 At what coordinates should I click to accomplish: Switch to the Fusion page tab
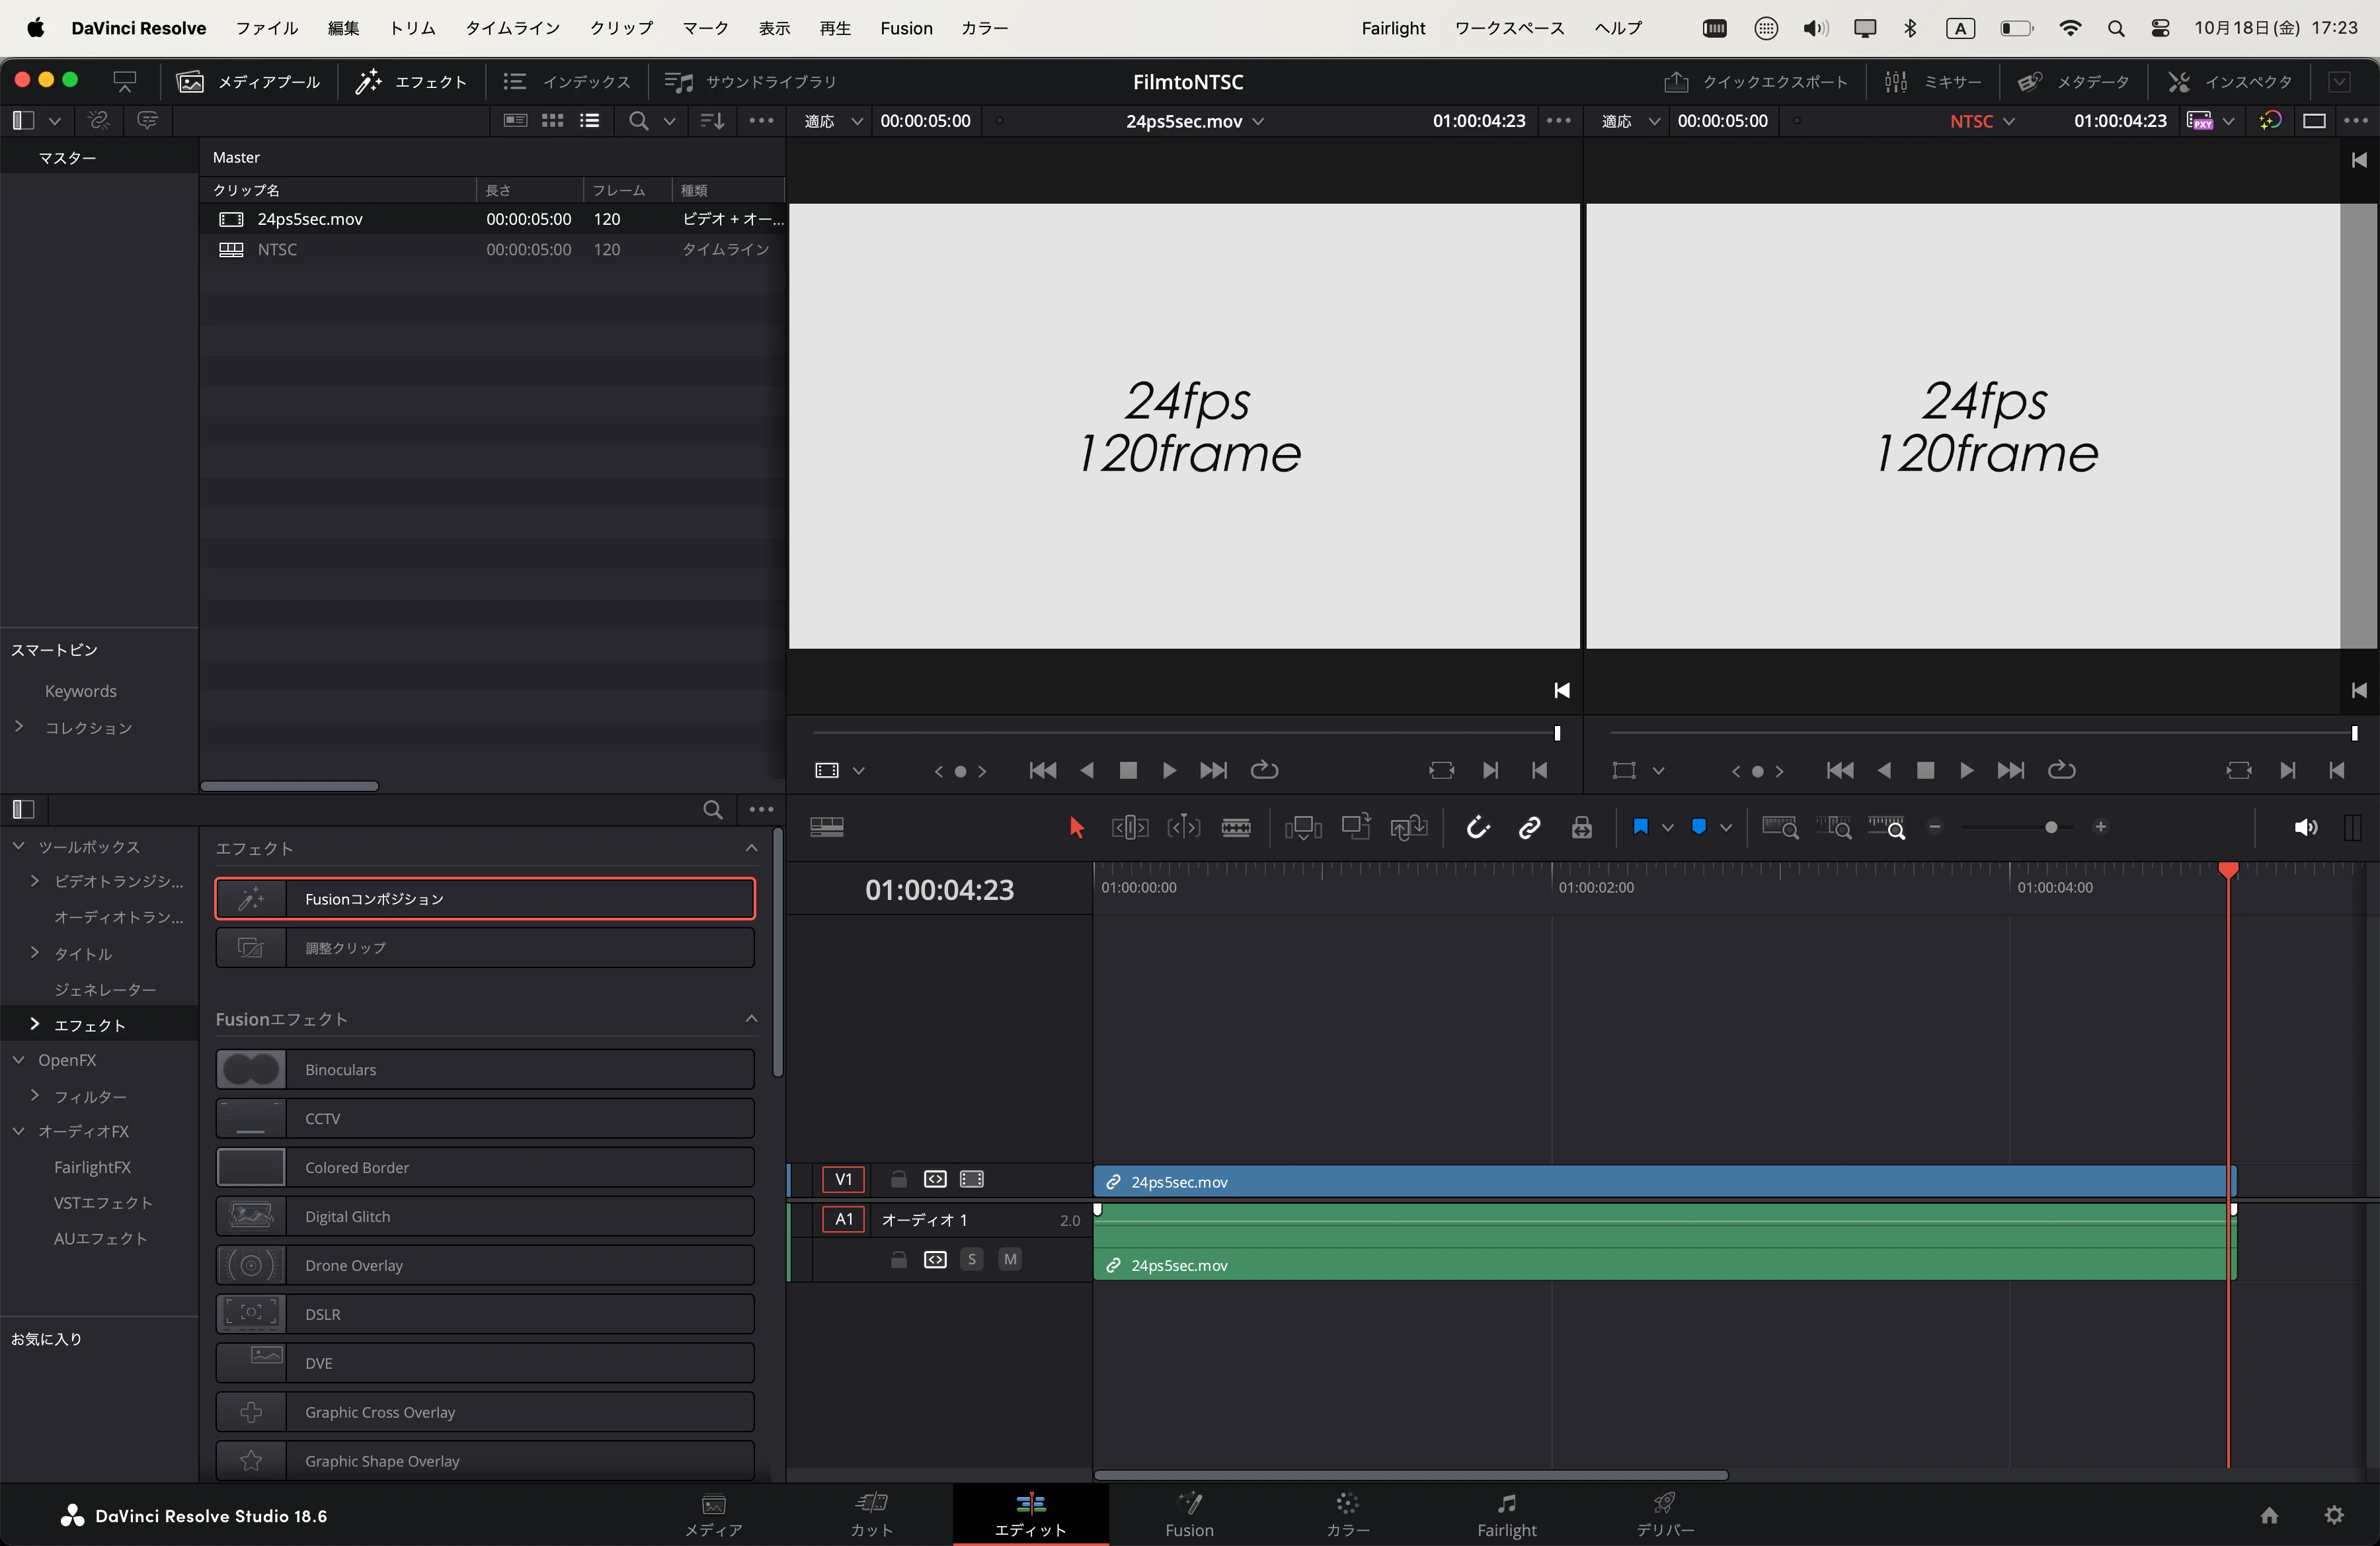(x=1189, y=1515)
